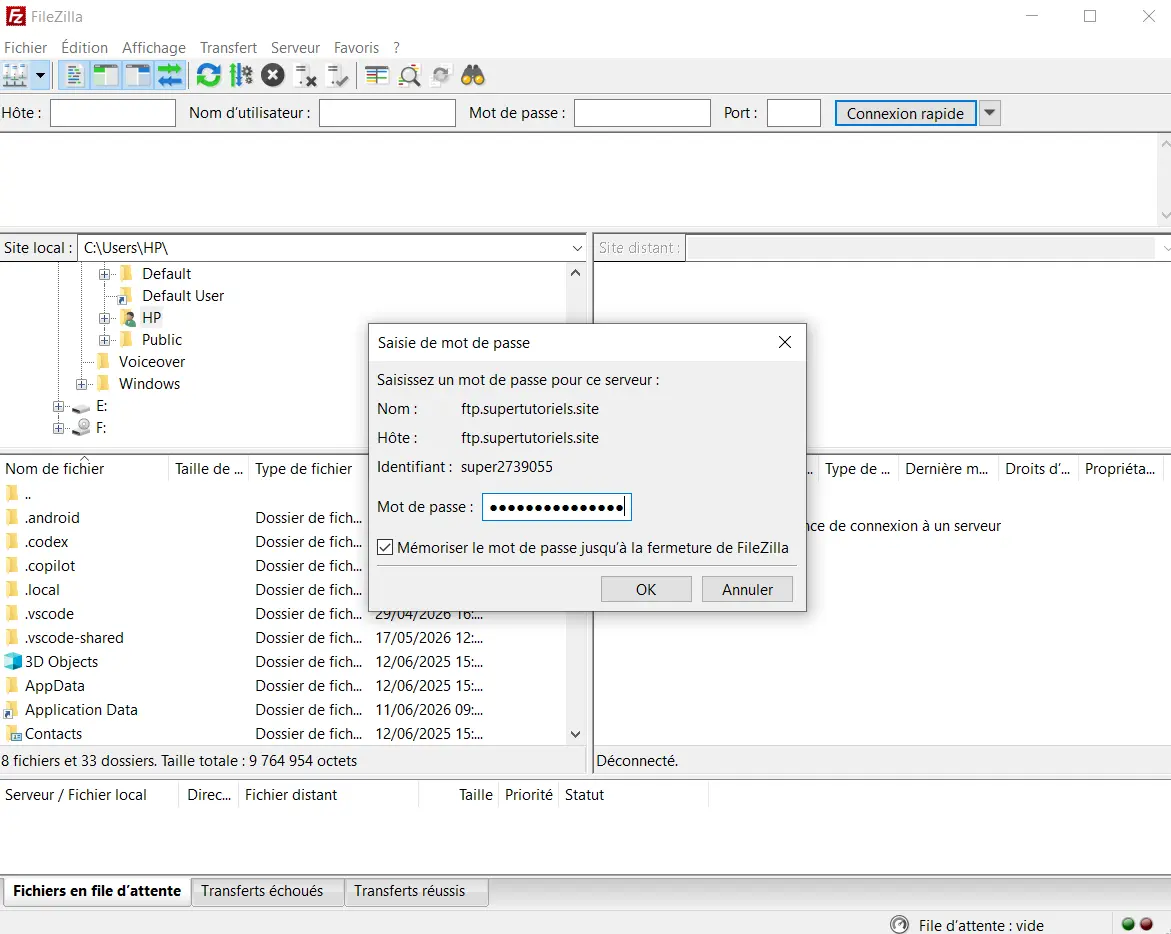
Task: Open the Fichier menu
Action: point(25,48)
